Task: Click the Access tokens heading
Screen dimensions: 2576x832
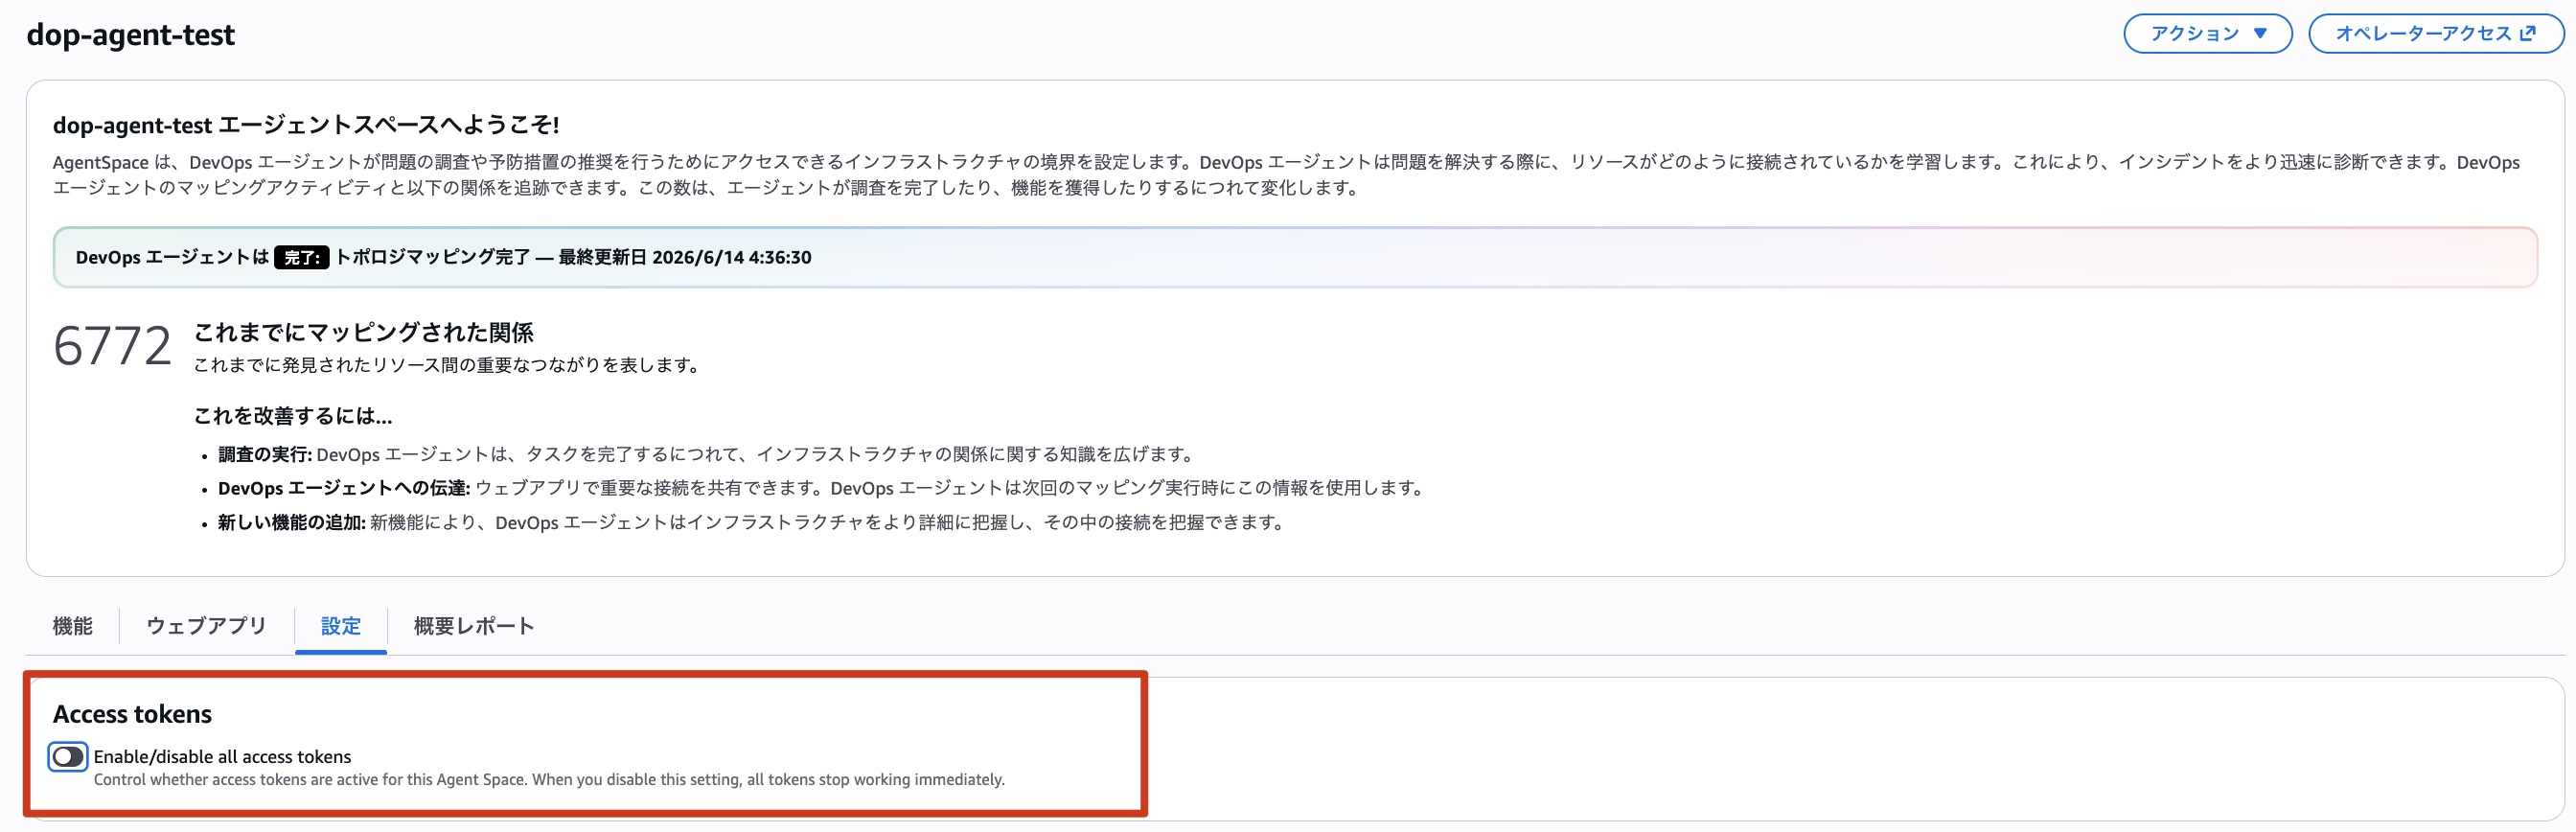Action: 132,714
